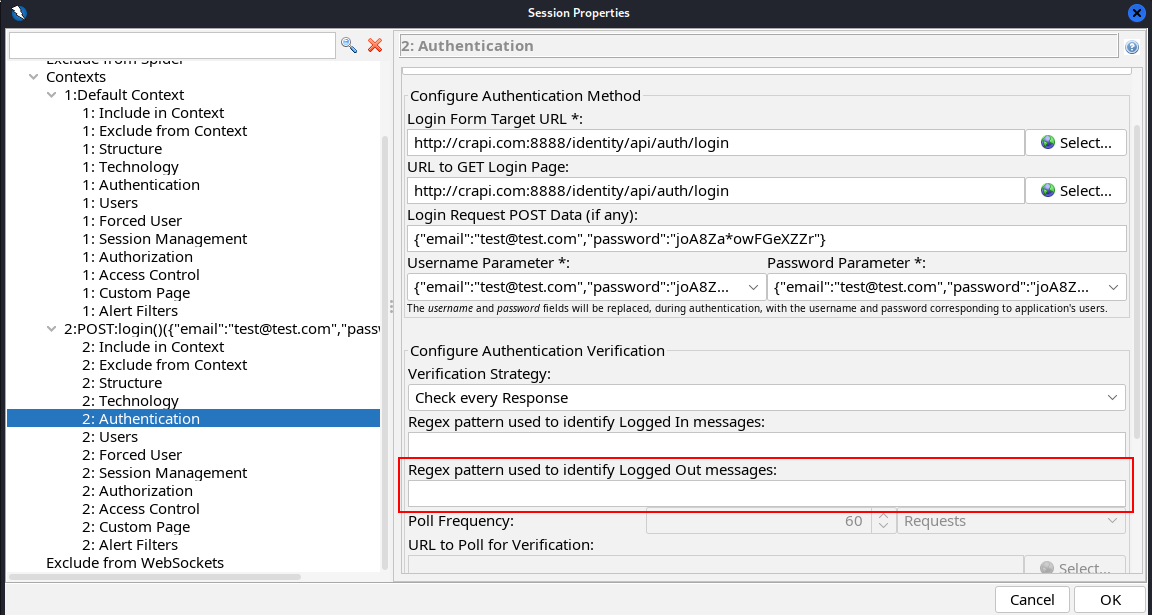Click the Login Request POST Data field
Screen dimensions: 1152x615
(x=766, y=239)
